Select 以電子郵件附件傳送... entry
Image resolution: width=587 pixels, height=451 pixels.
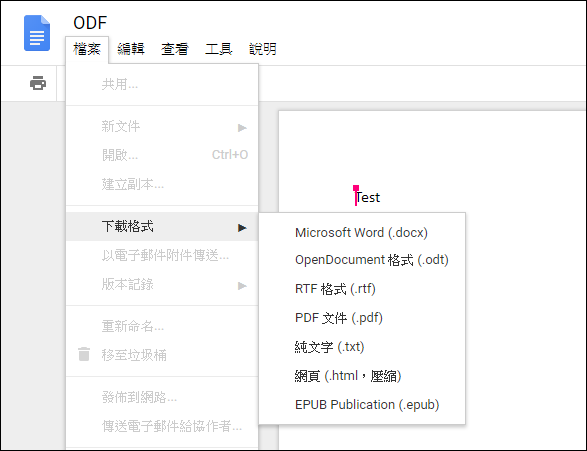tap(162, 255)
